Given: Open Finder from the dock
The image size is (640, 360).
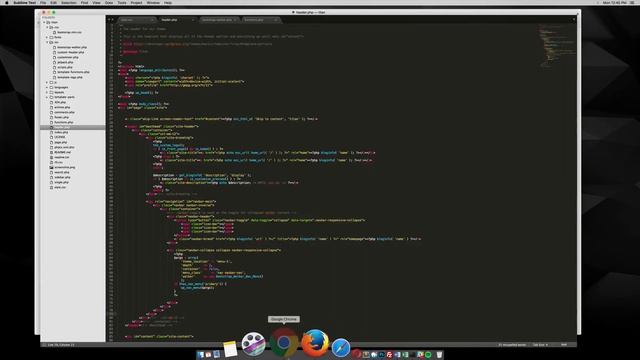Looking at the screenshot, I should coord(200,355).
